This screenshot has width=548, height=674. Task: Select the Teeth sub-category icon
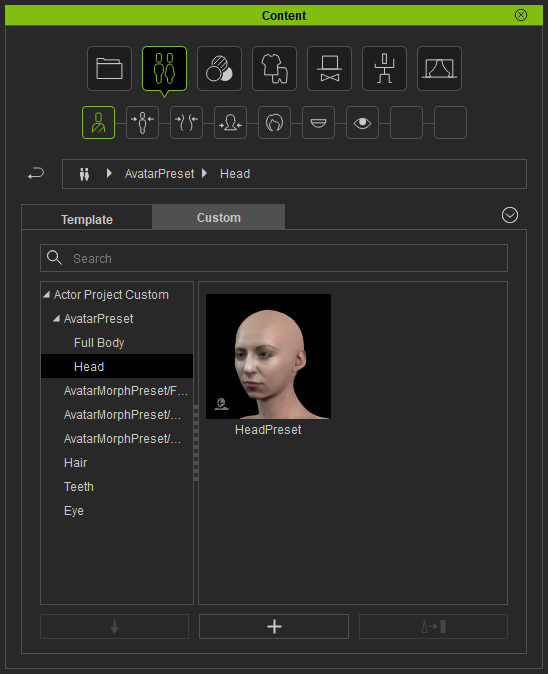[x=318, y=123]
